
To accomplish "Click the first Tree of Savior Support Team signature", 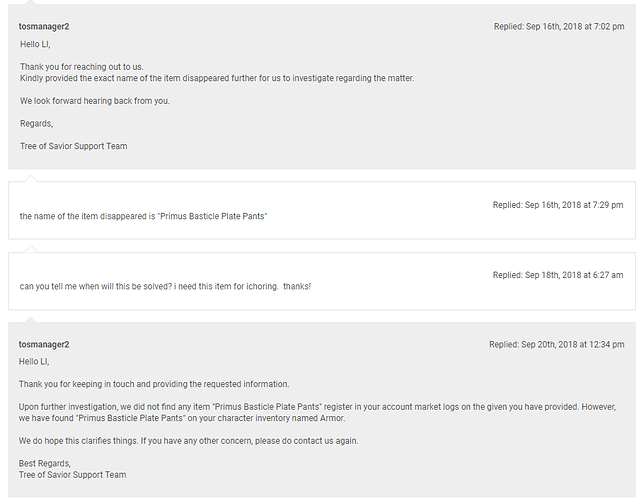I will click(73, 146).
